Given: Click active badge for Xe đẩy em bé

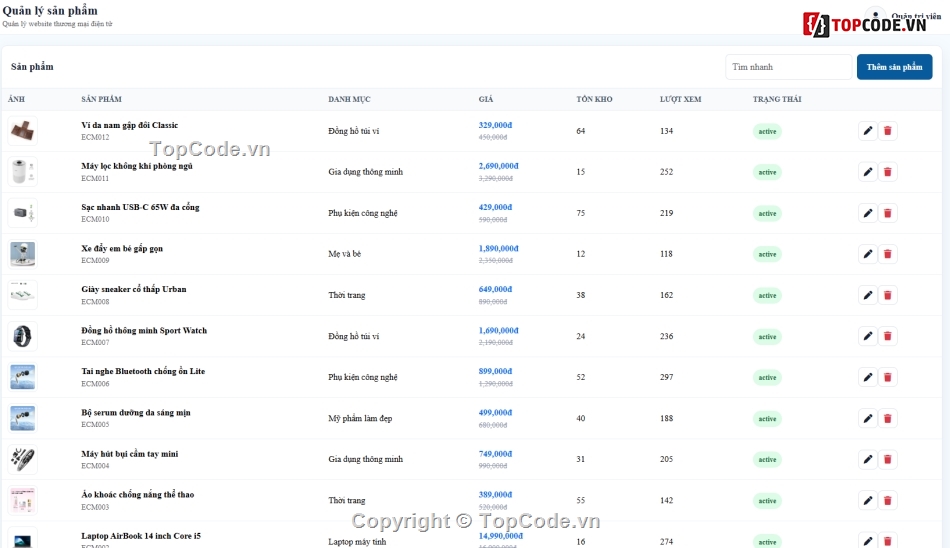Looking at the screenshot, I should pyautogui.click(x=767, y=255).
